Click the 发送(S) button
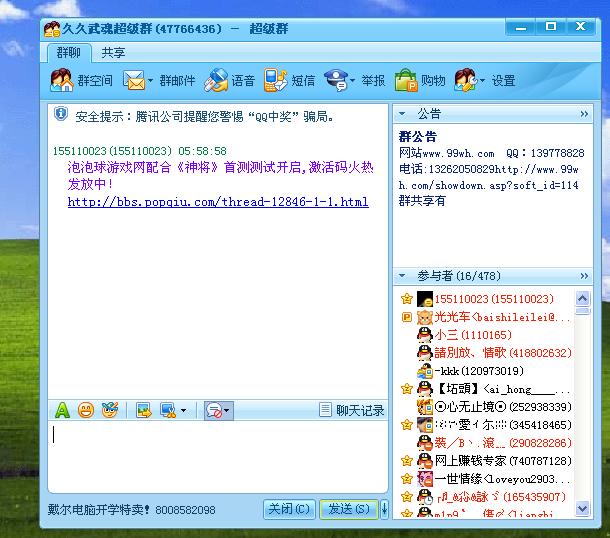 coord(349,509)
